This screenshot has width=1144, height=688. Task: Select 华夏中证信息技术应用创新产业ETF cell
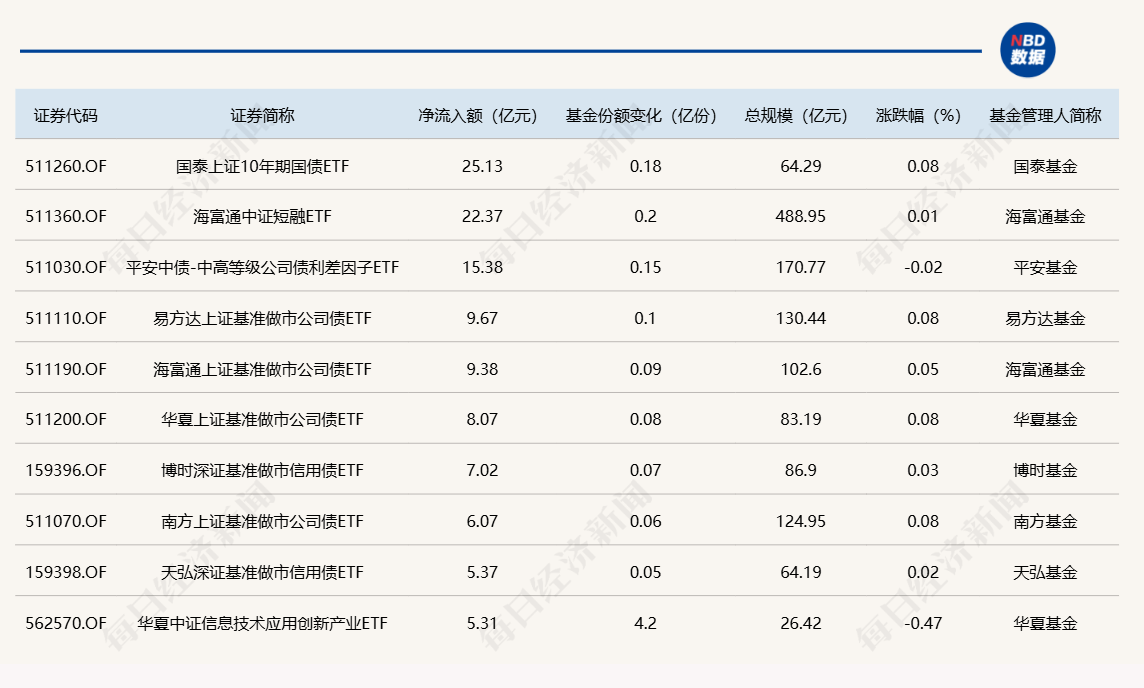(262, 624)
